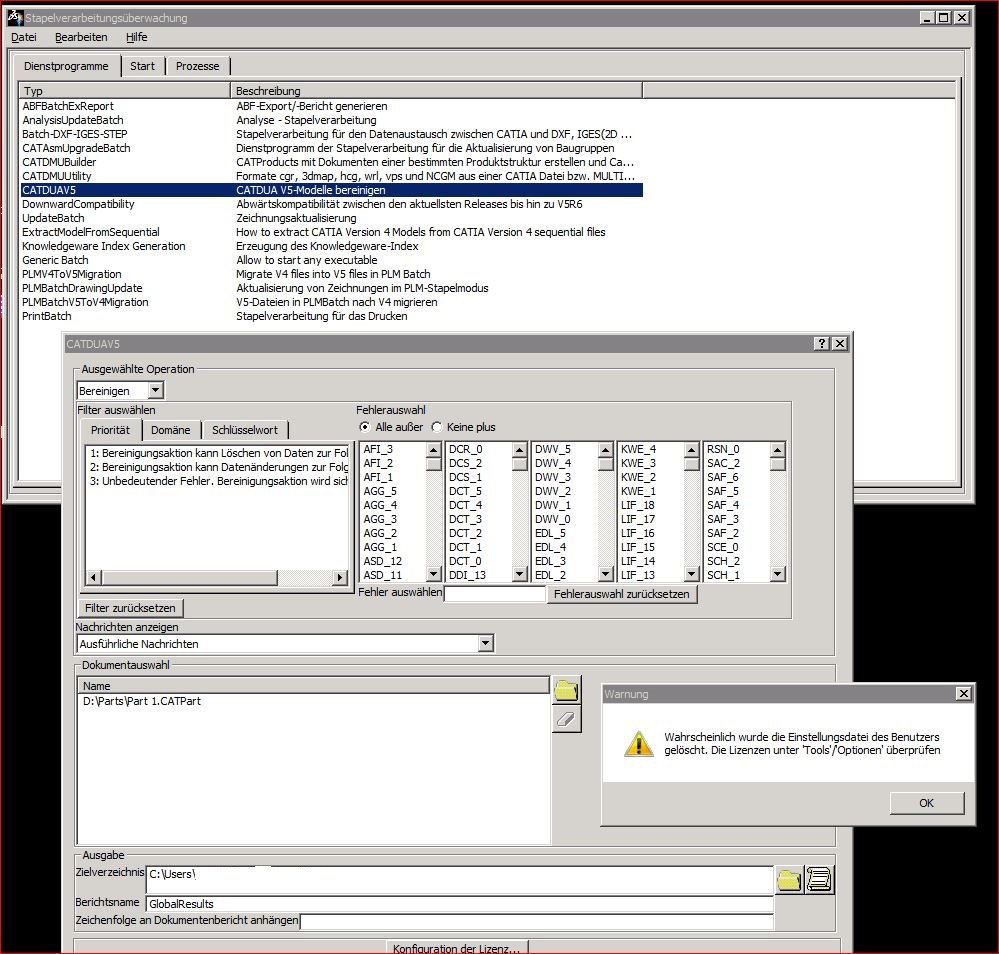Click down arrow of DWV error list scrollbar
This screenshot has width=999, height=954.
[x=606, y=574]
